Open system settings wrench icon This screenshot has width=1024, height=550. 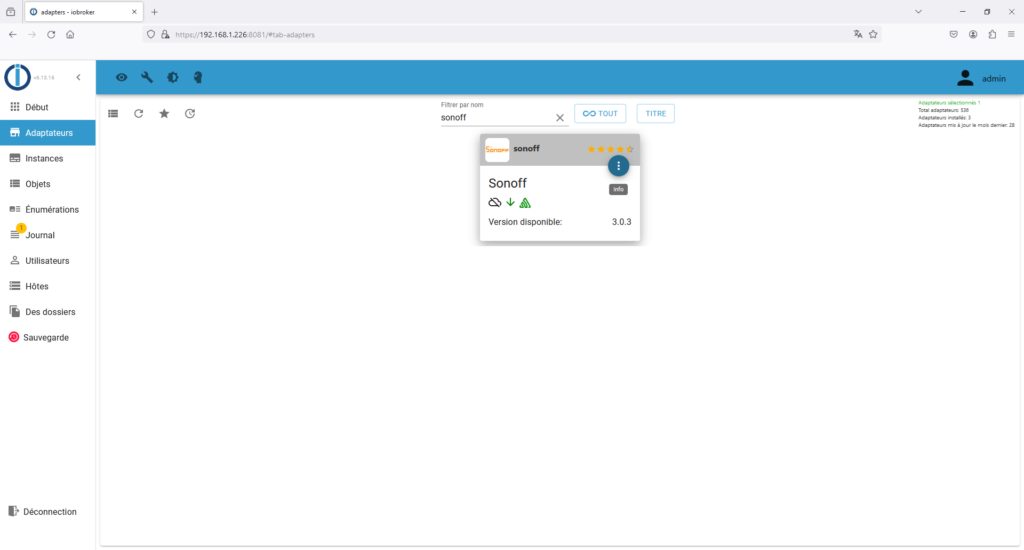point(147,77)
